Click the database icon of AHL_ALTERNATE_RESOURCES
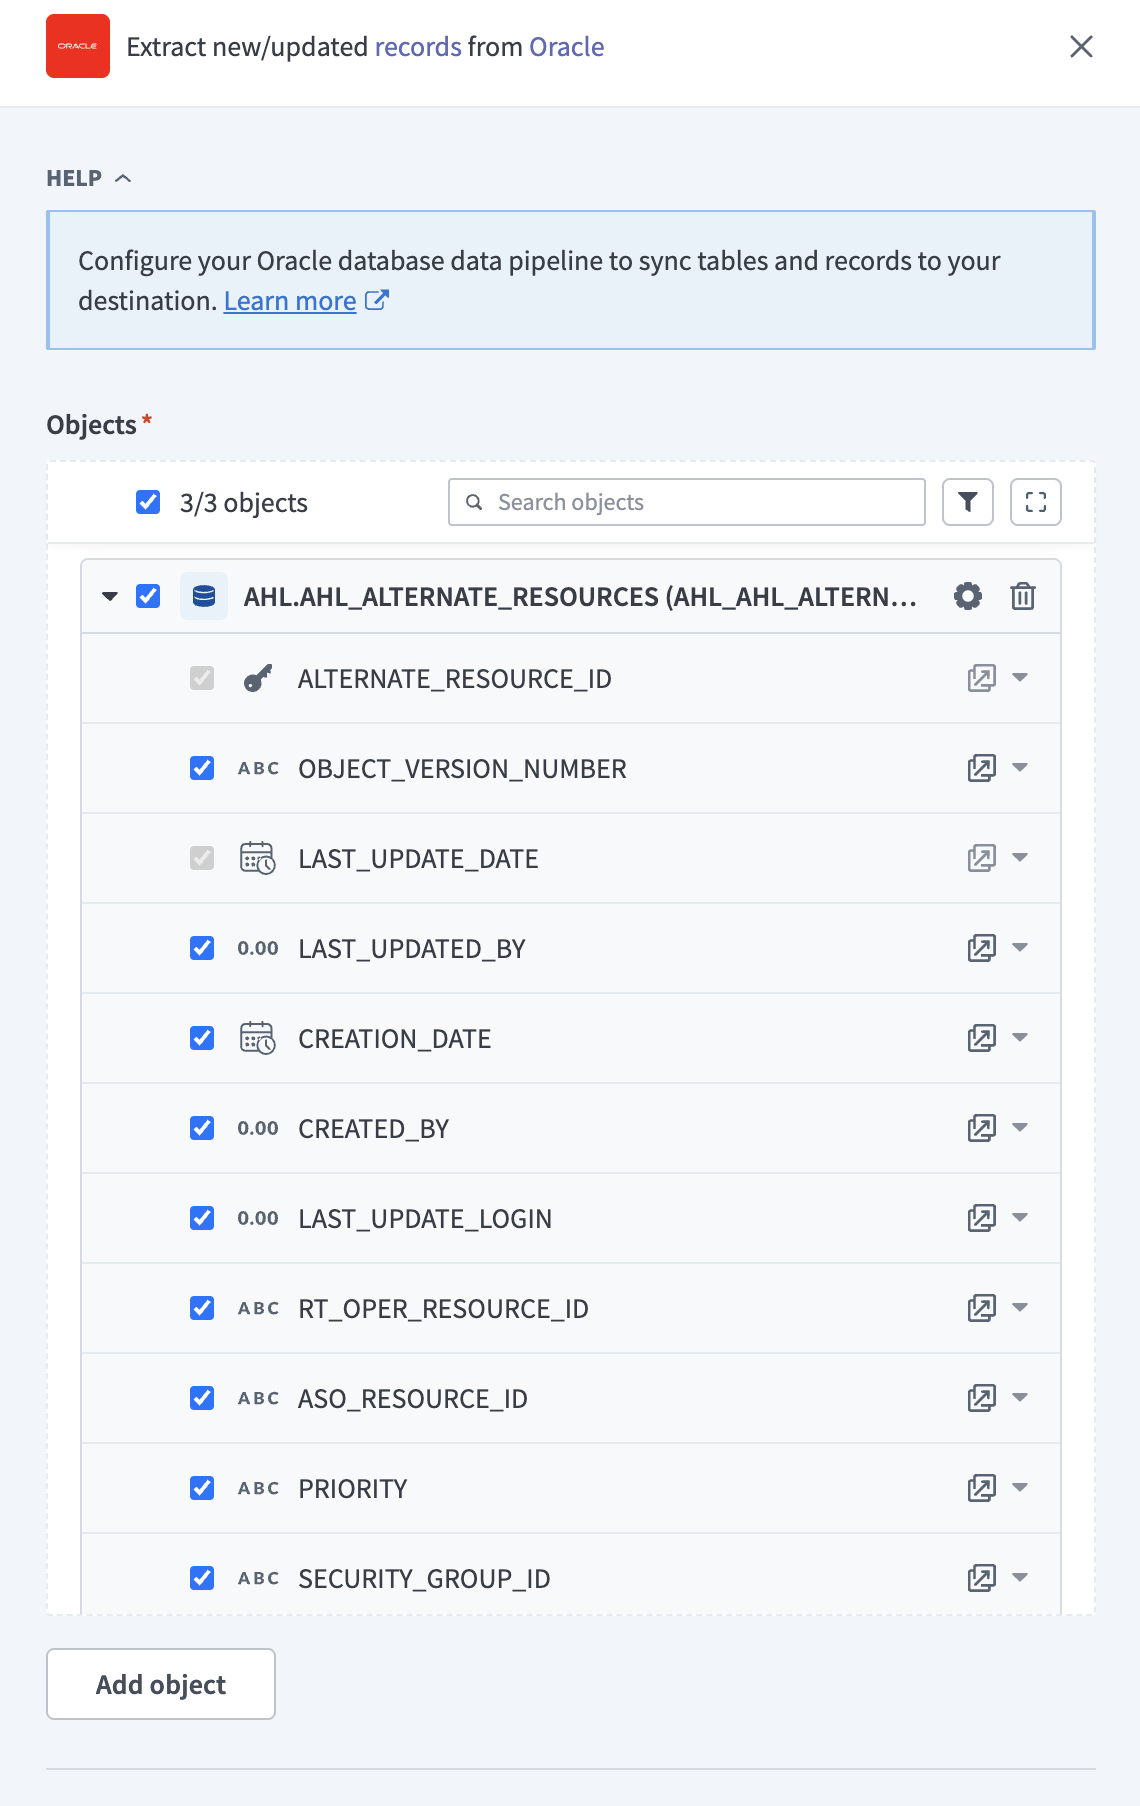Screen dimensions: 1140x1806 pyautogui.click(x=204, y=597)
